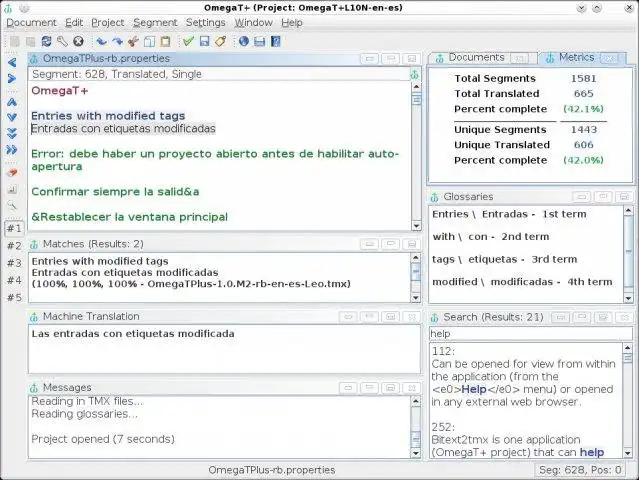
Task: Click first button in editor pane header
Action: click(370, 59)
